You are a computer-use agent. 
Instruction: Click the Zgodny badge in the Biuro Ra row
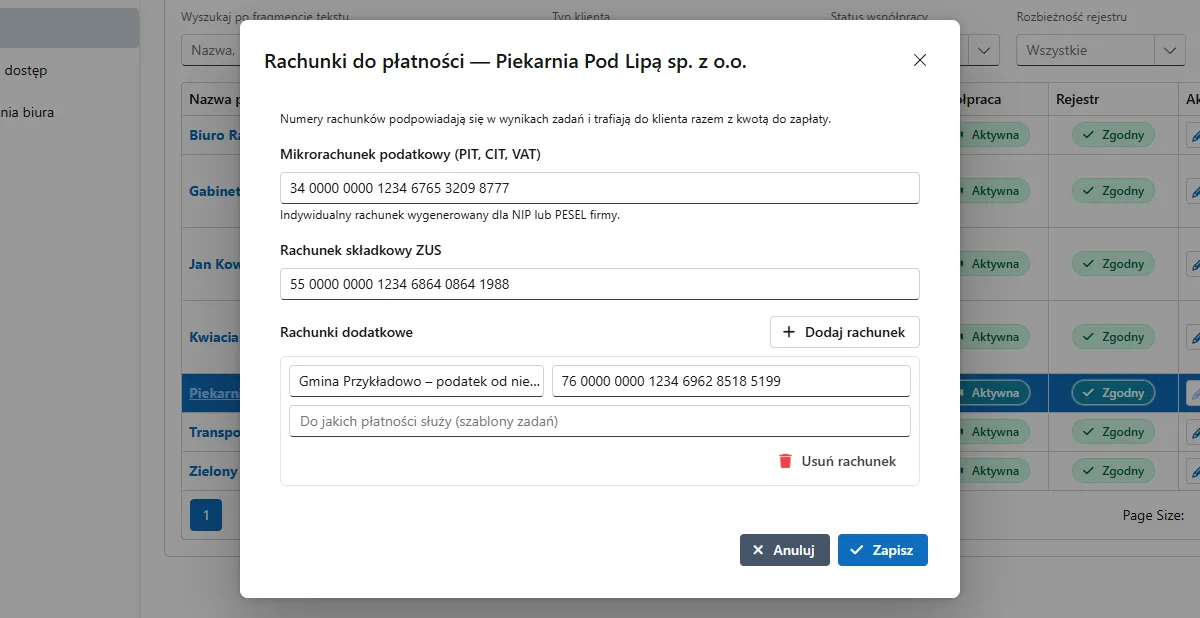point(1113,135)
